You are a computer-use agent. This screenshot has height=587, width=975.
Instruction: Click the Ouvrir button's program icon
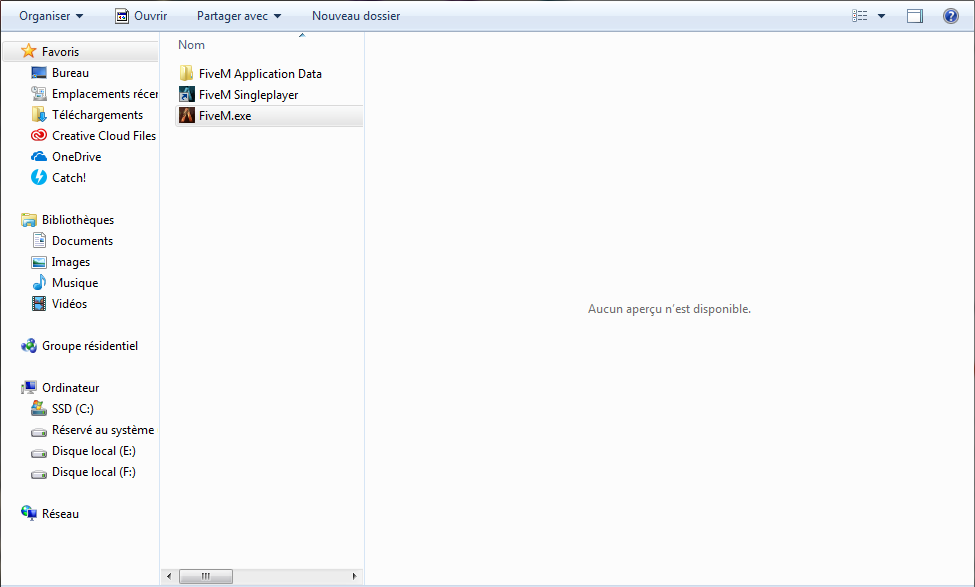pos(122,16)
